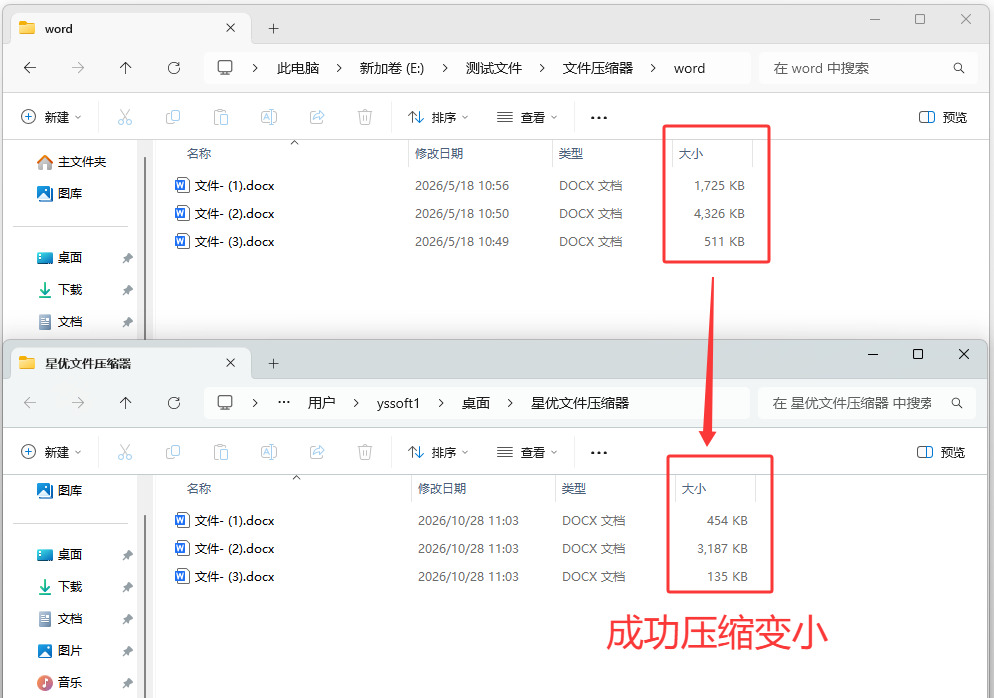Open 新建 dropdown in word window
Image resolution: width=994 pixels, height=698 pixels.
click(51, 117)
